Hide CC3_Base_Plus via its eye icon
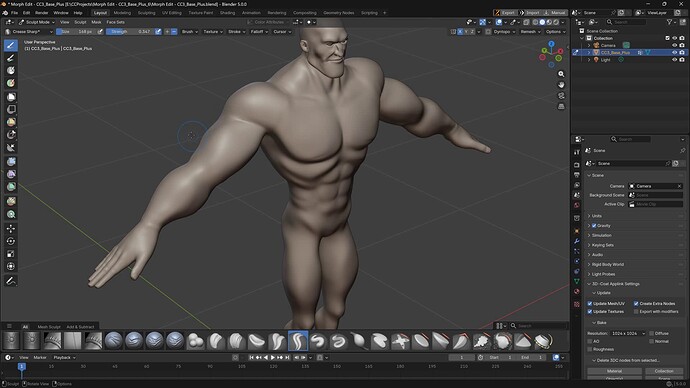The image size is (690, 388). point(674,52)
